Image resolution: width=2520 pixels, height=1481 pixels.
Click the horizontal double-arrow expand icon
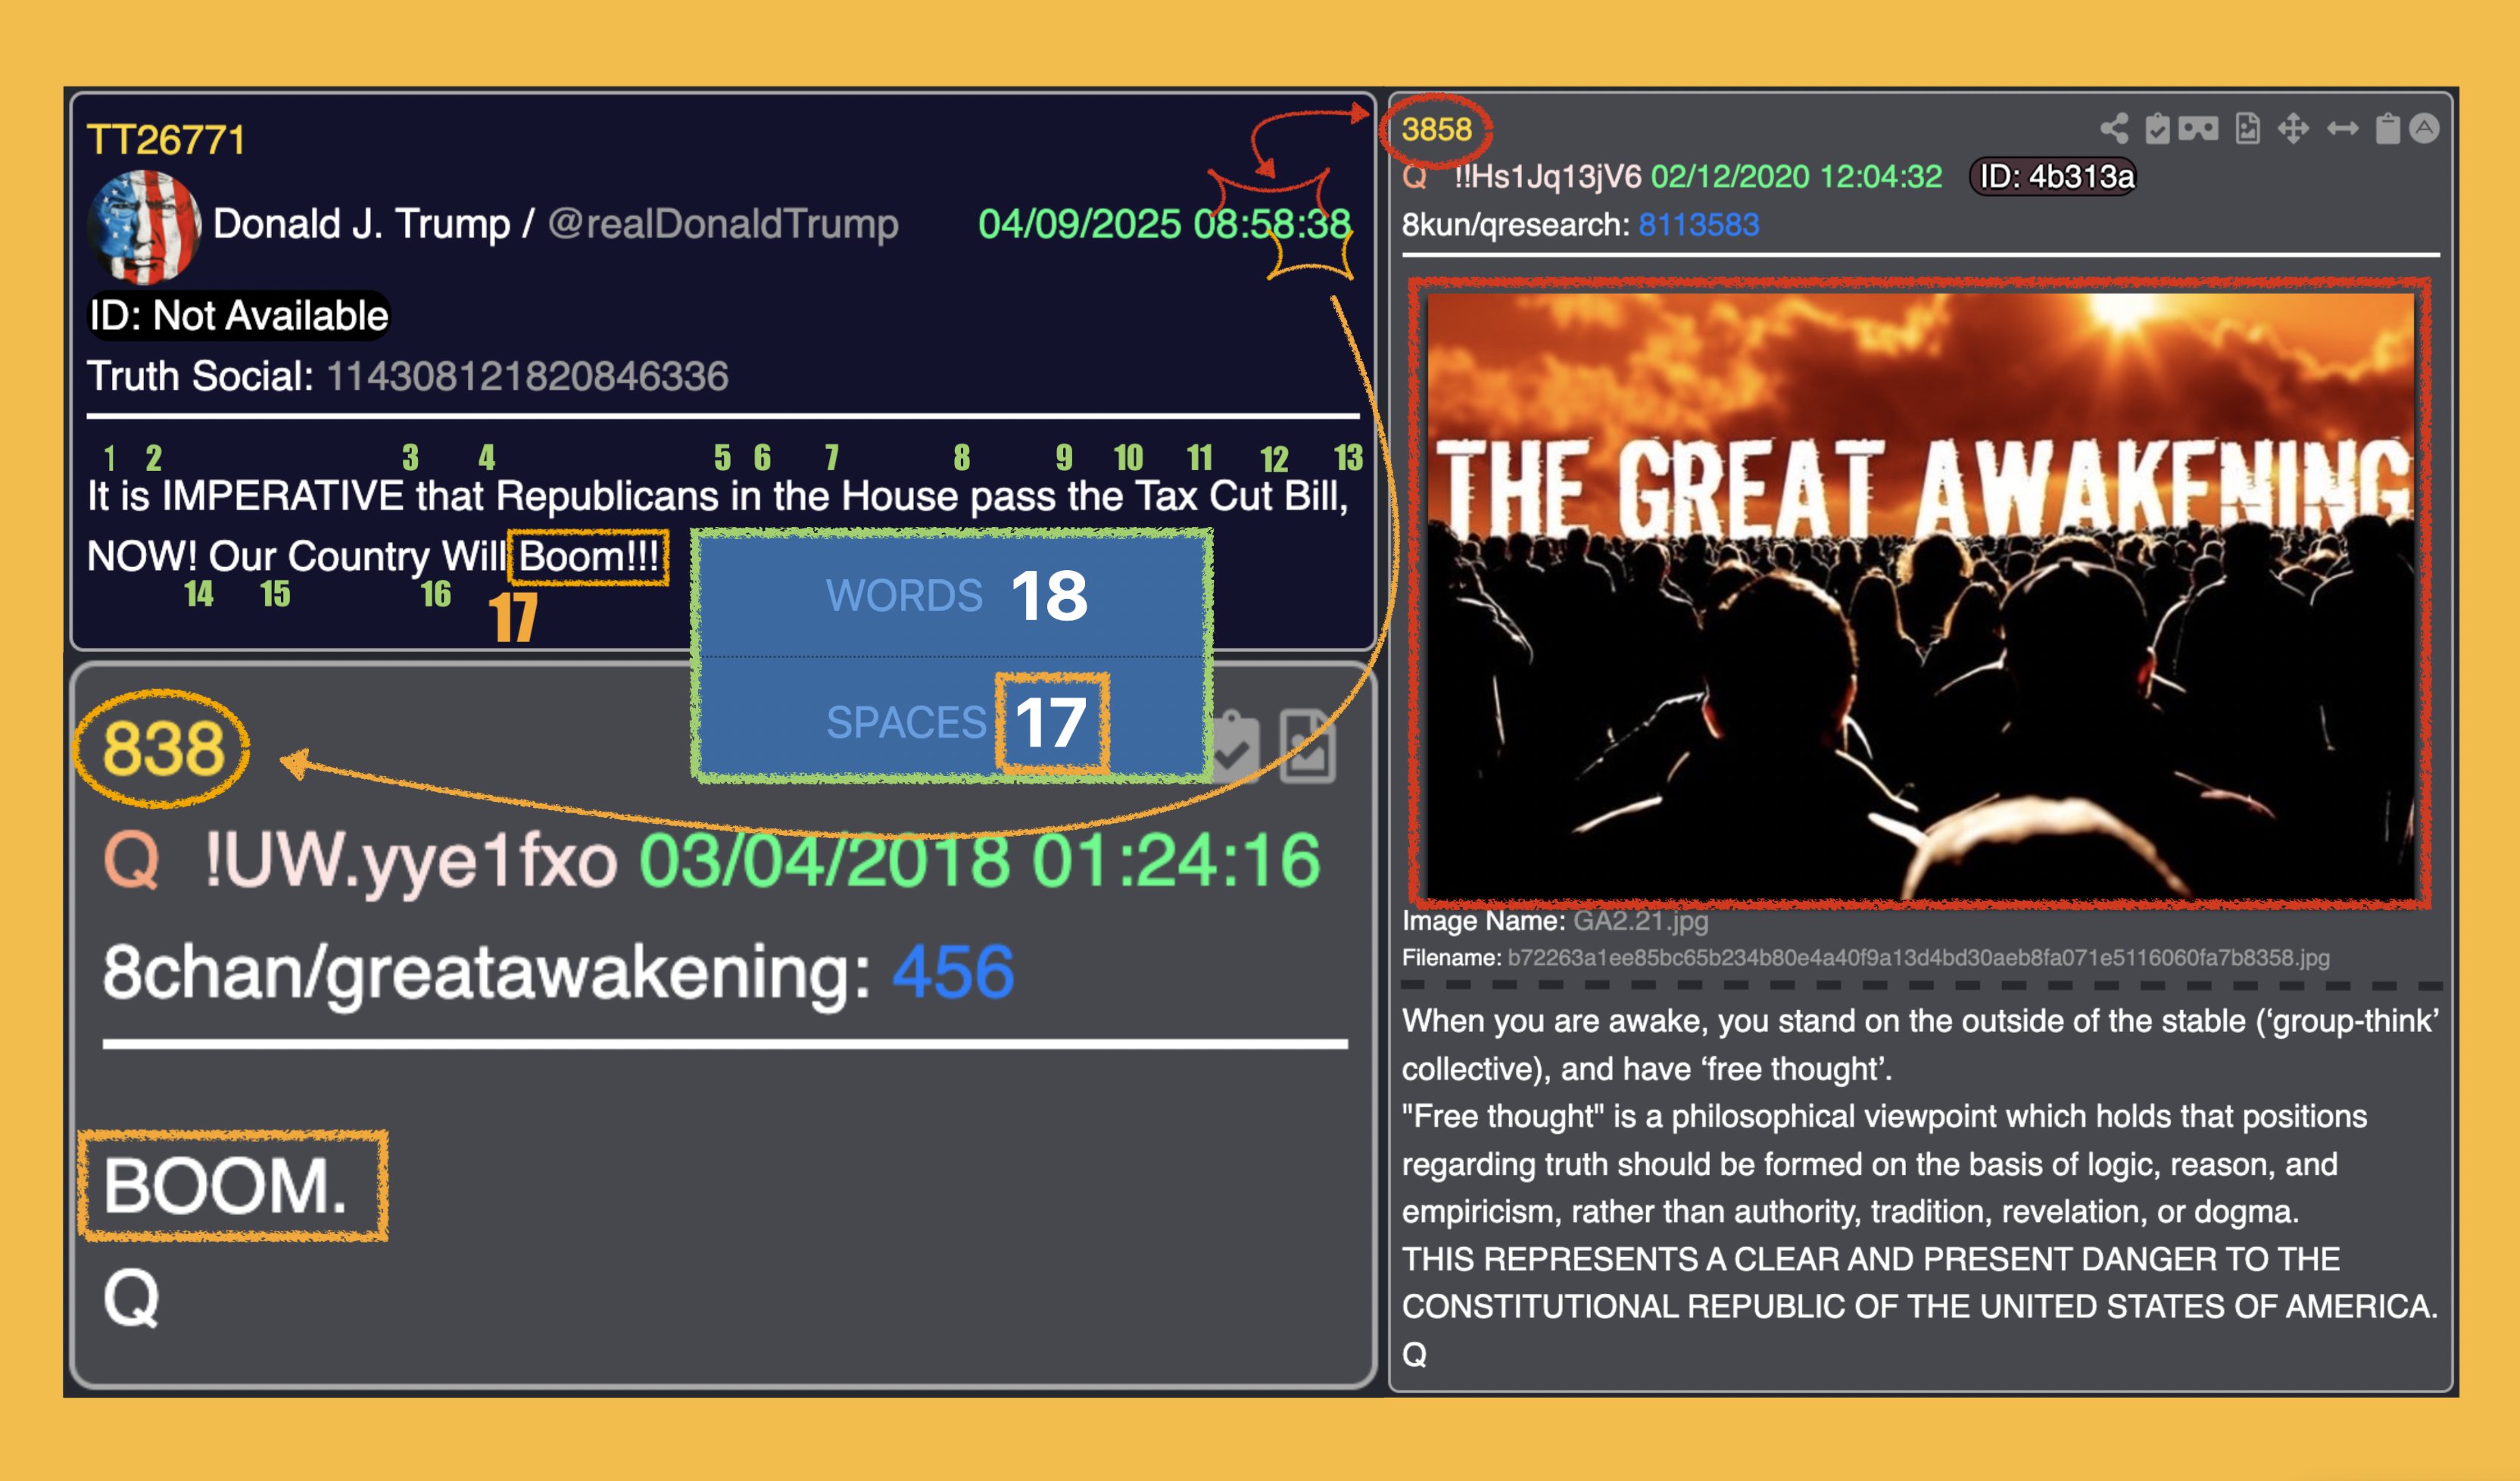[2342, 128]
